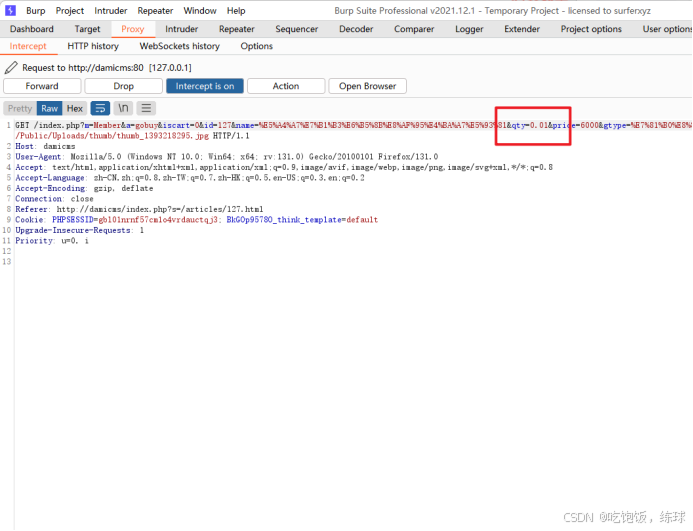The height and width of the screenshot is (531, 693).
Task: Click the qty=0.01 parameter in request
Action: tap(530, 126)
